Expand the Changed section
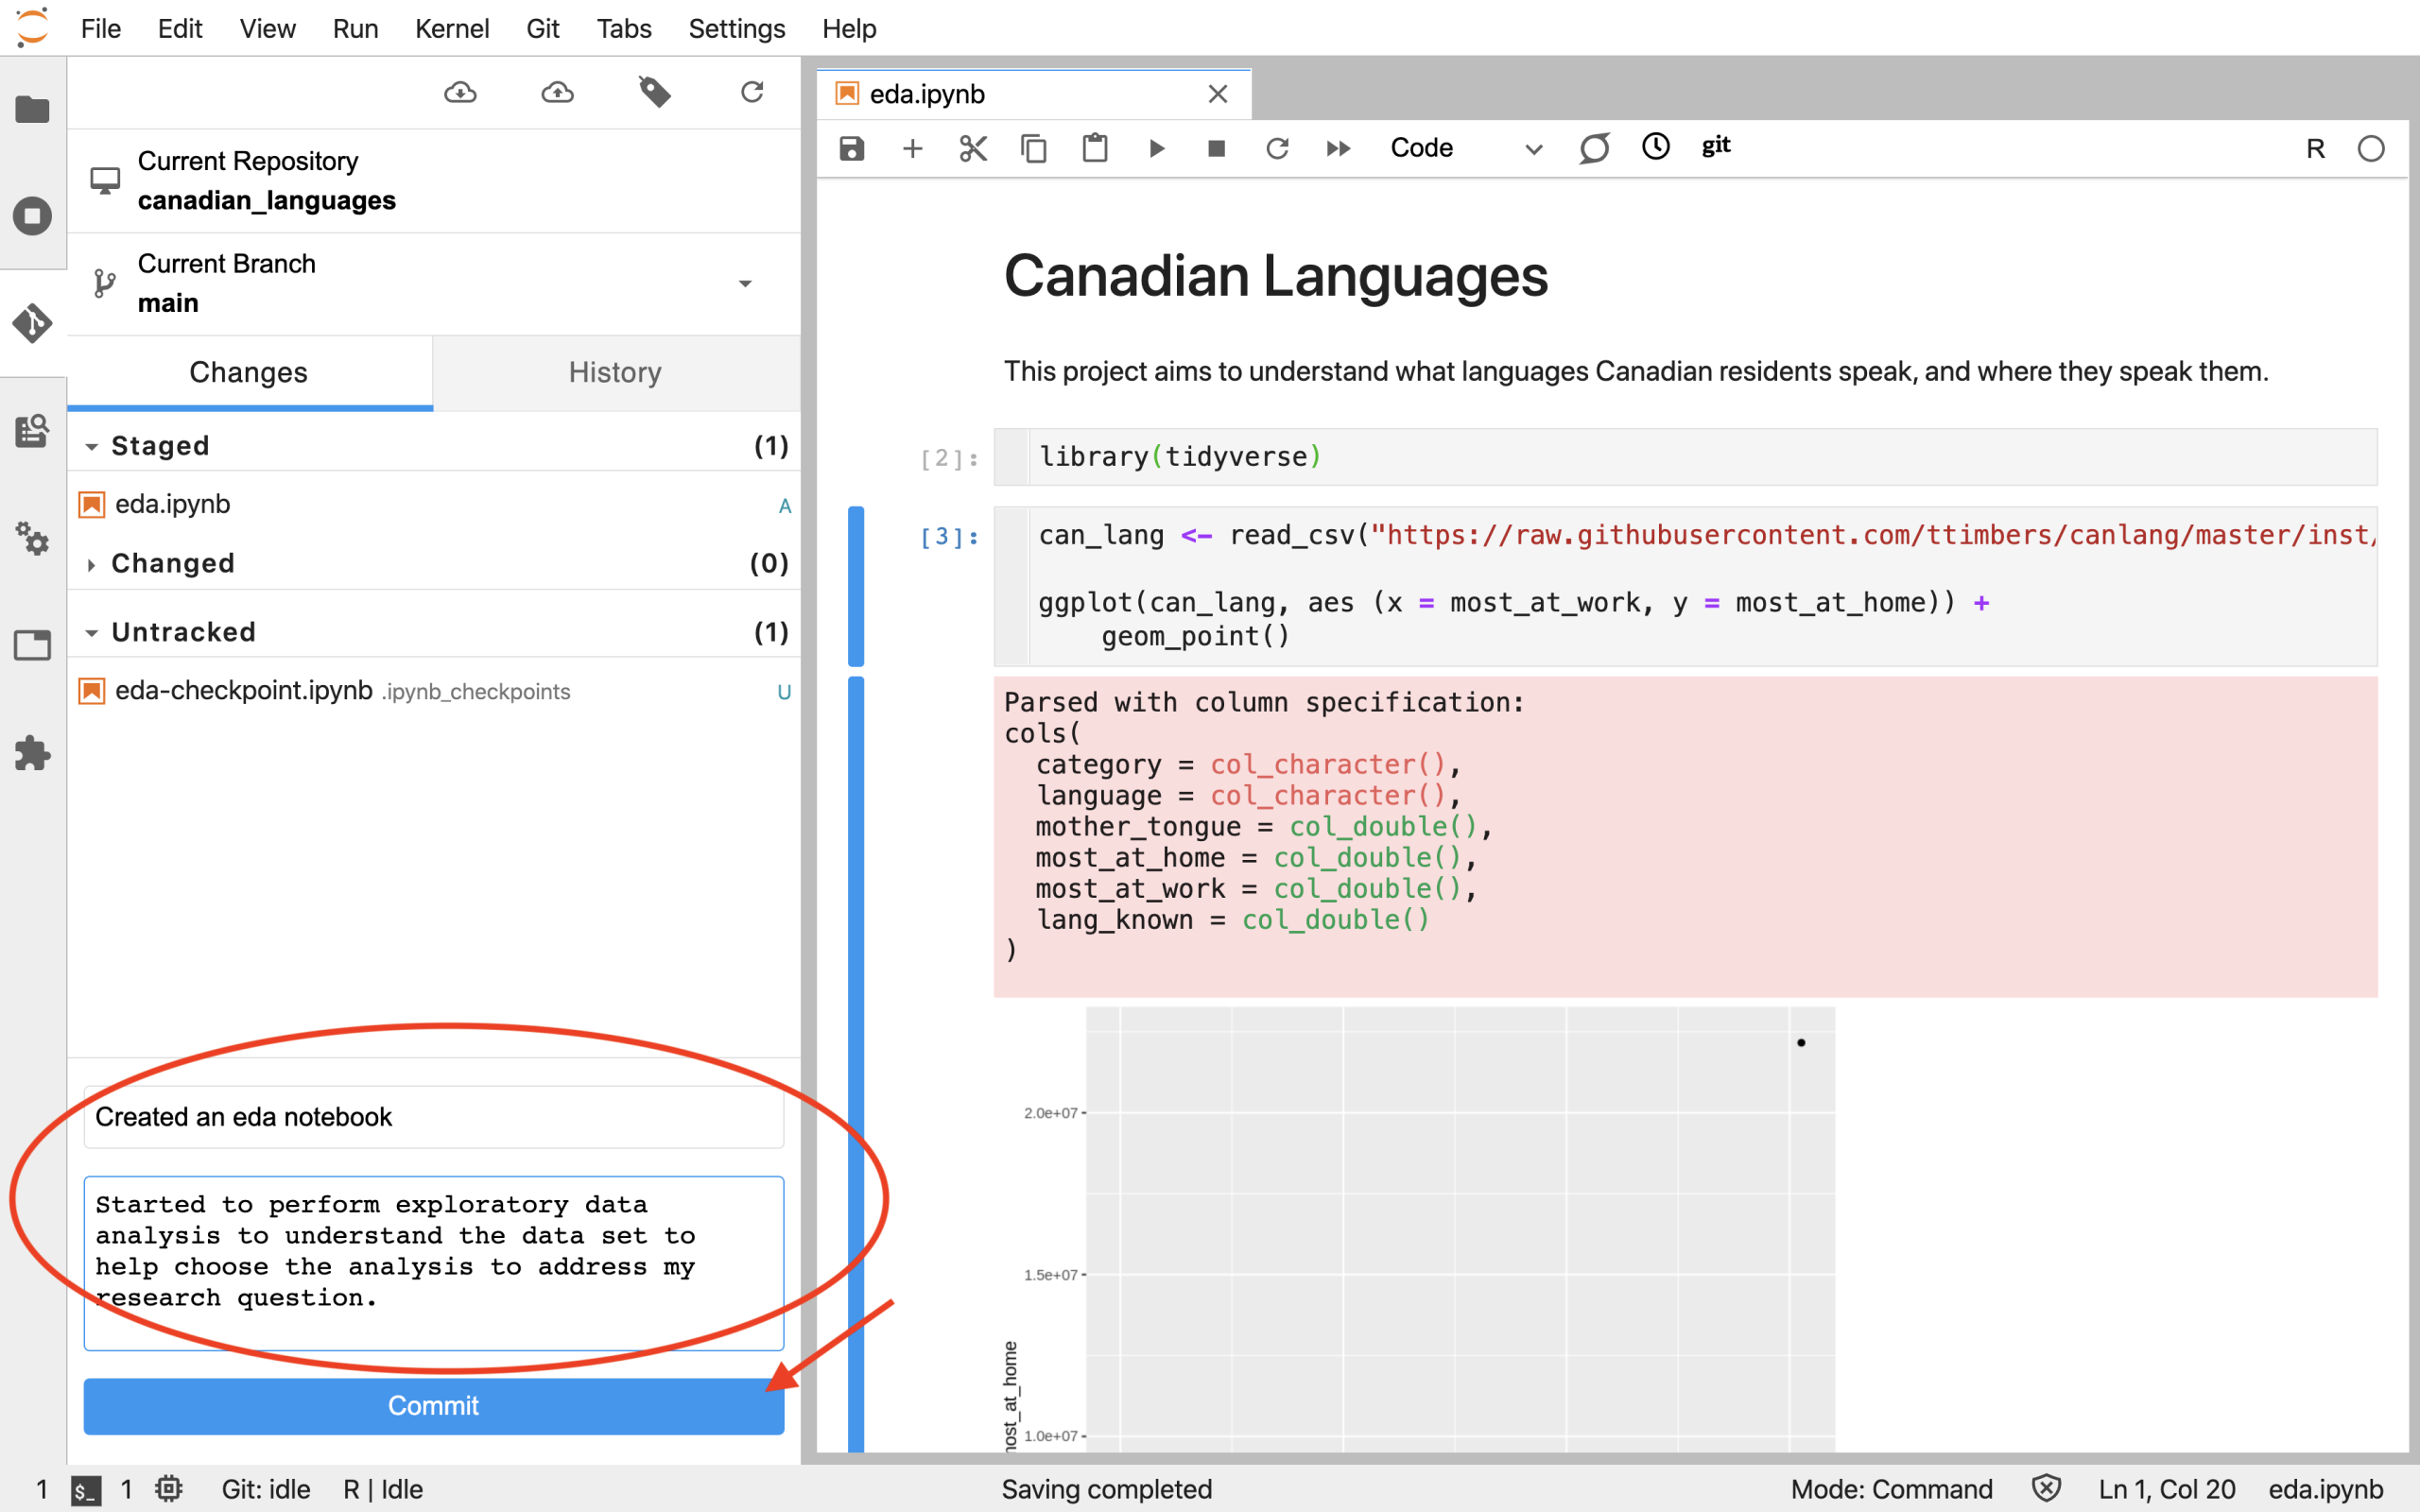The width and height of the screenshot is (2420, 1512). [92, 565]
